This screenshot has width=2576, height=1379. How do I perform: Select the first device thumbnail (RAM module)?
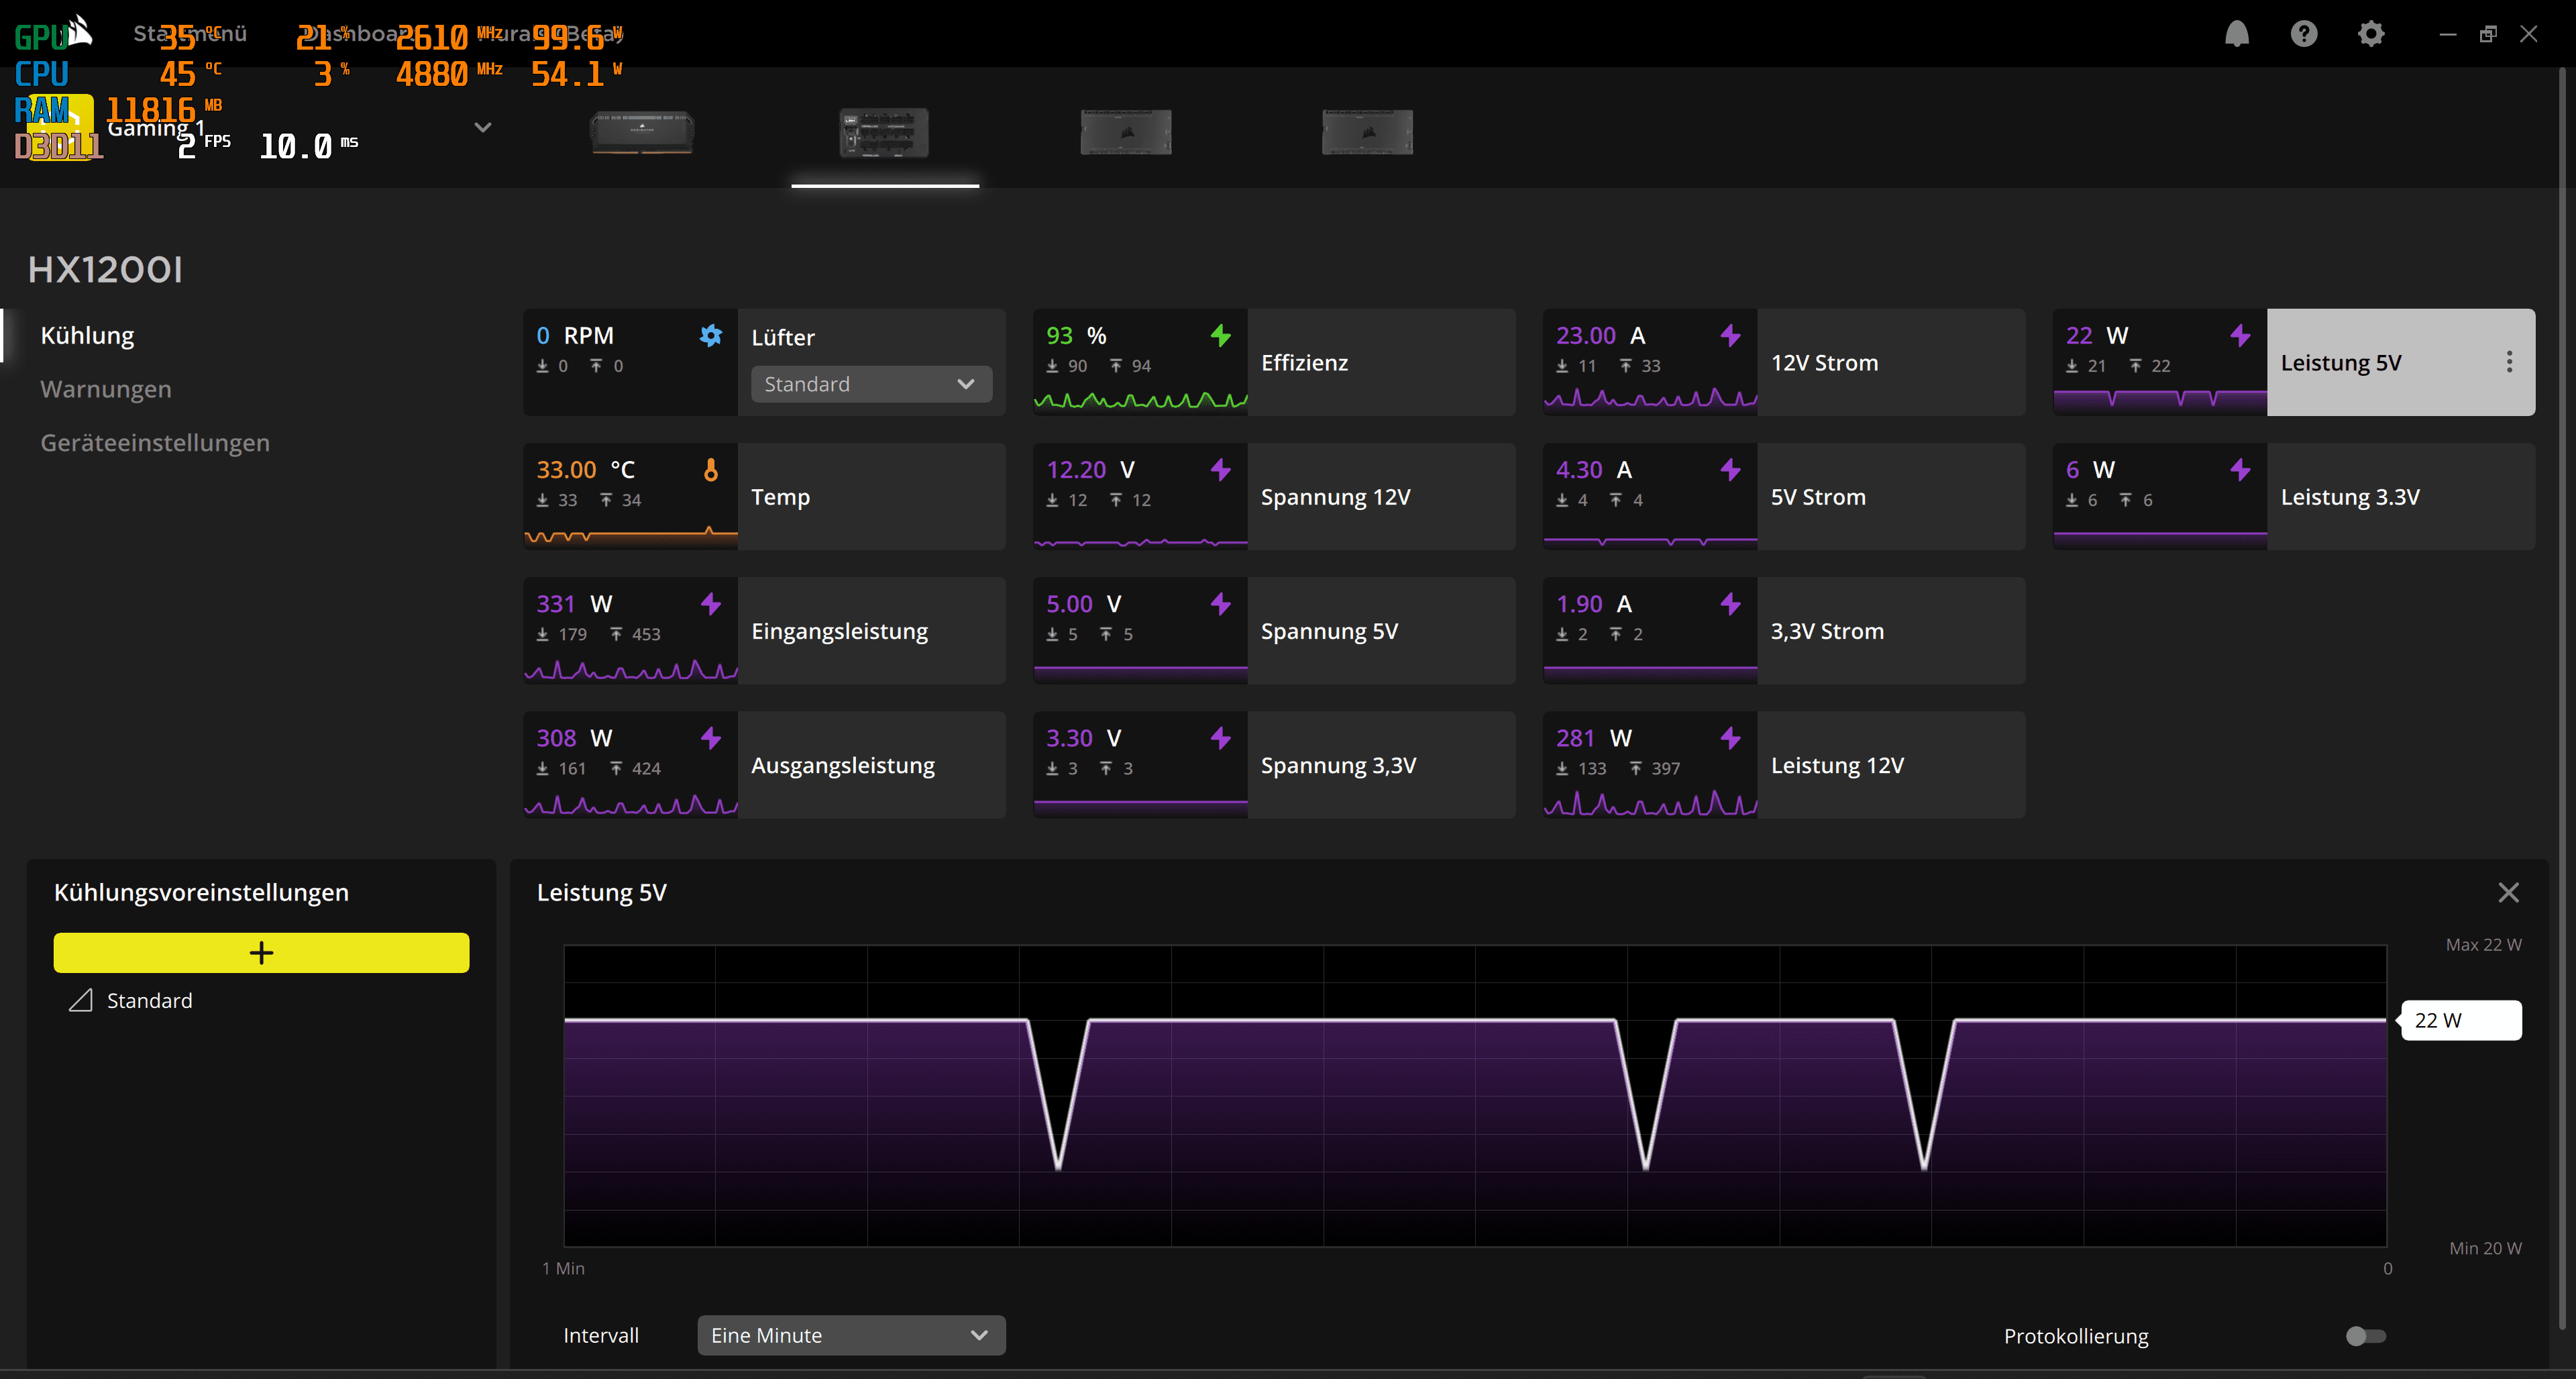click(643, 132)
